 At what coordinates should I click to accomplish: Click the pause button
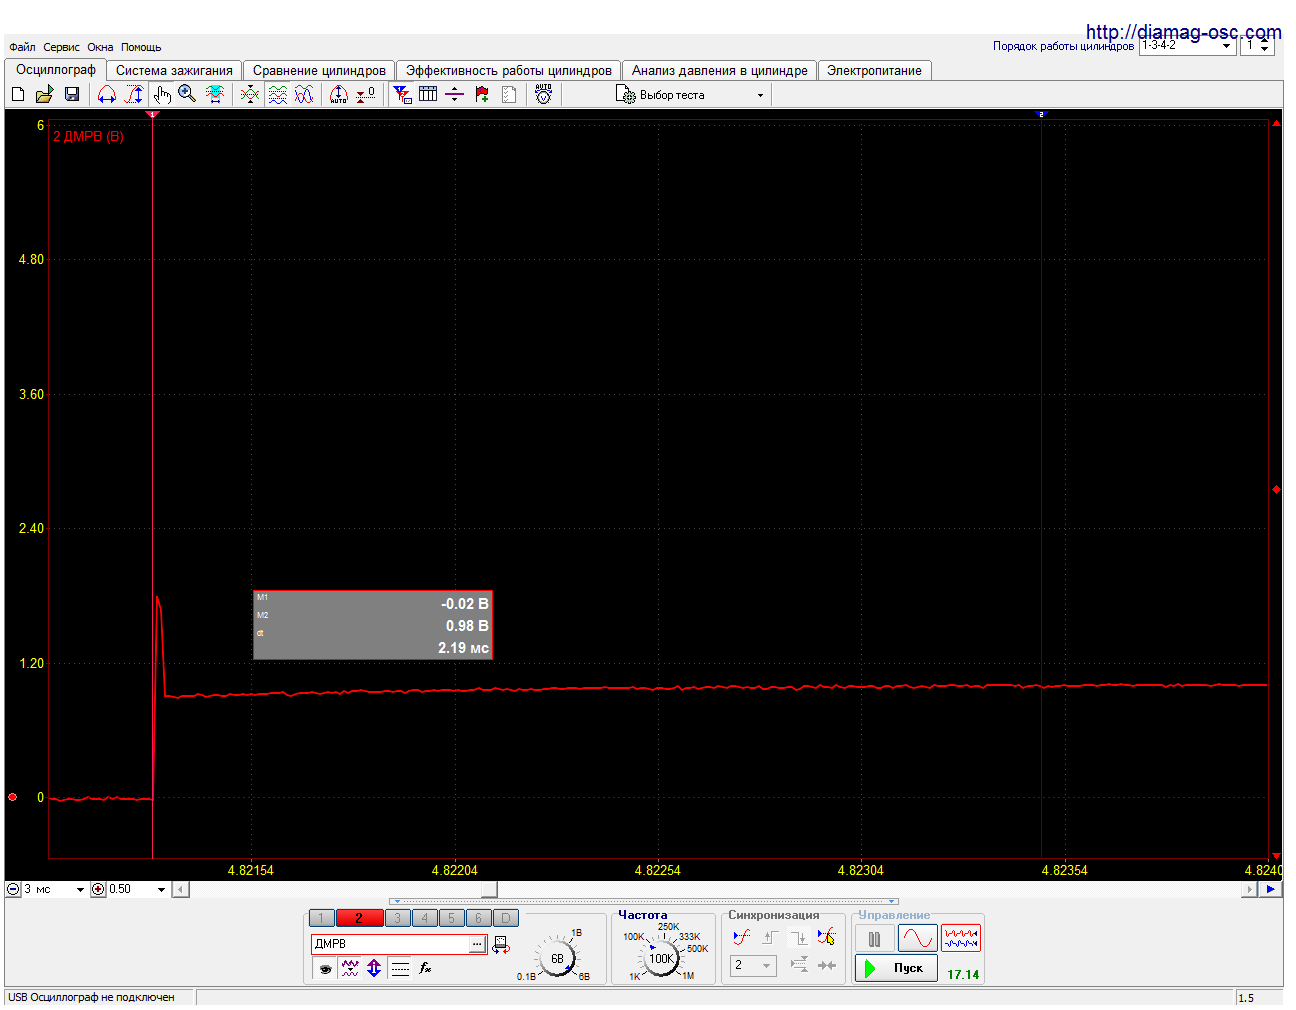874,938
